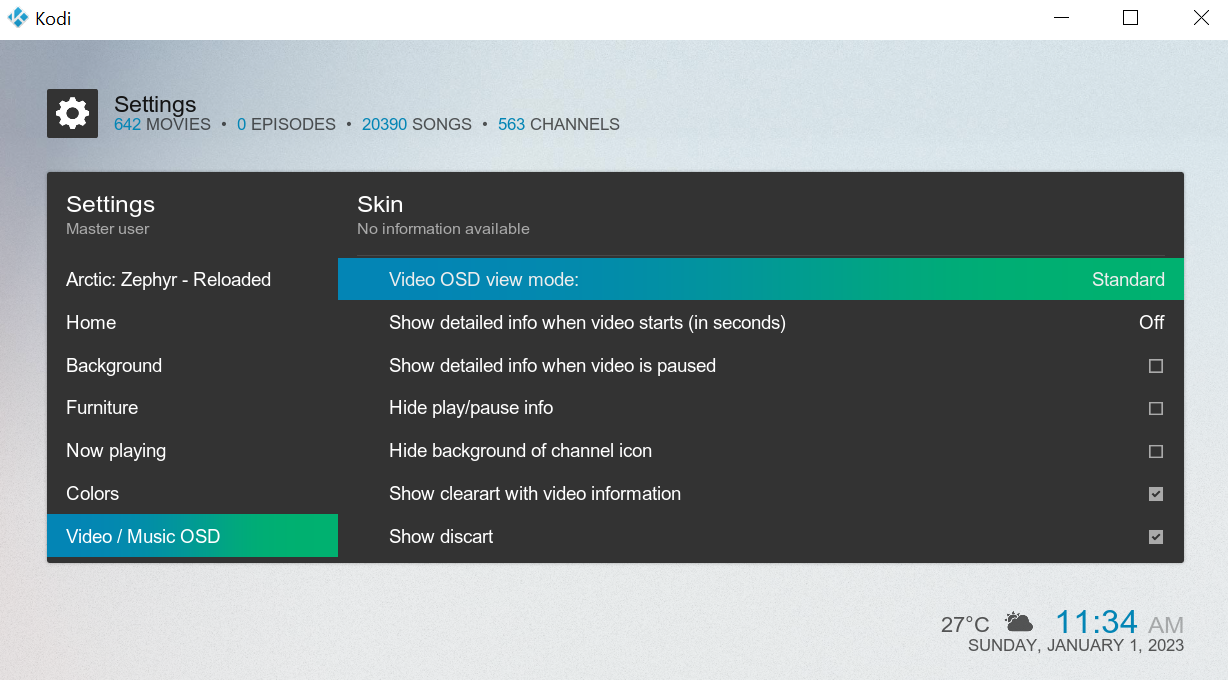This screenshot has width=1228, height=680.
Task: Click the 11:34 AM clock display
Action: point(1118,623)
